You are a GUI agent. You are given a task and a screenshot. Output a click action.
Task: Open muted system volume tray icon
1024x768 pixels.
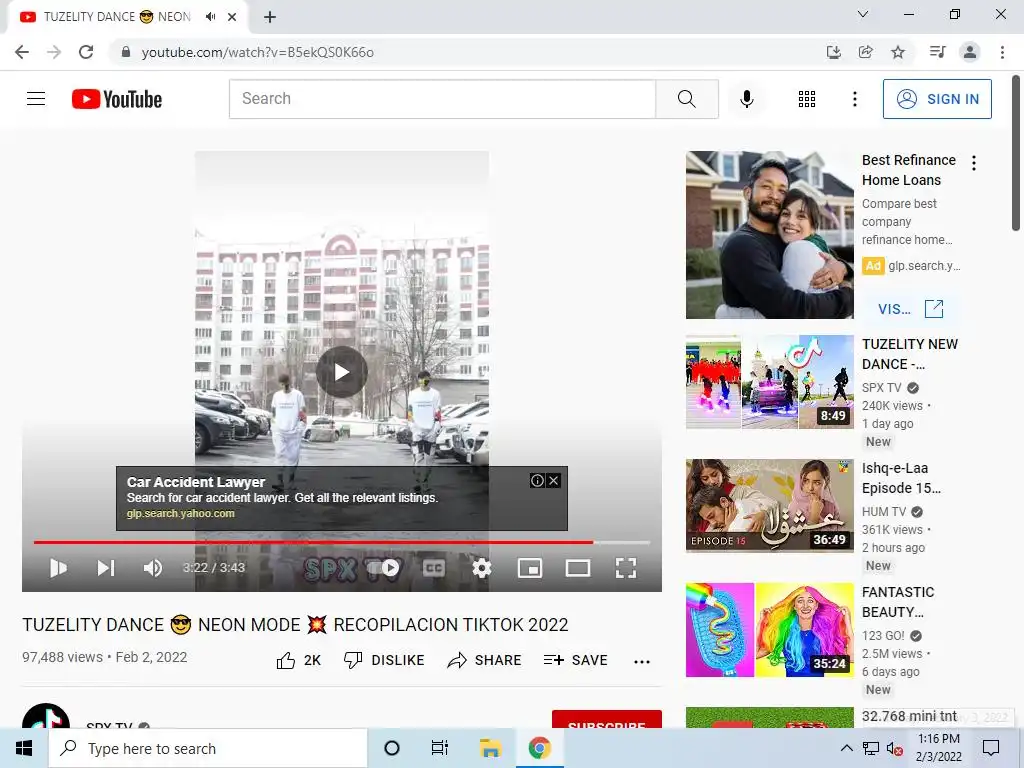pos(894,749)
